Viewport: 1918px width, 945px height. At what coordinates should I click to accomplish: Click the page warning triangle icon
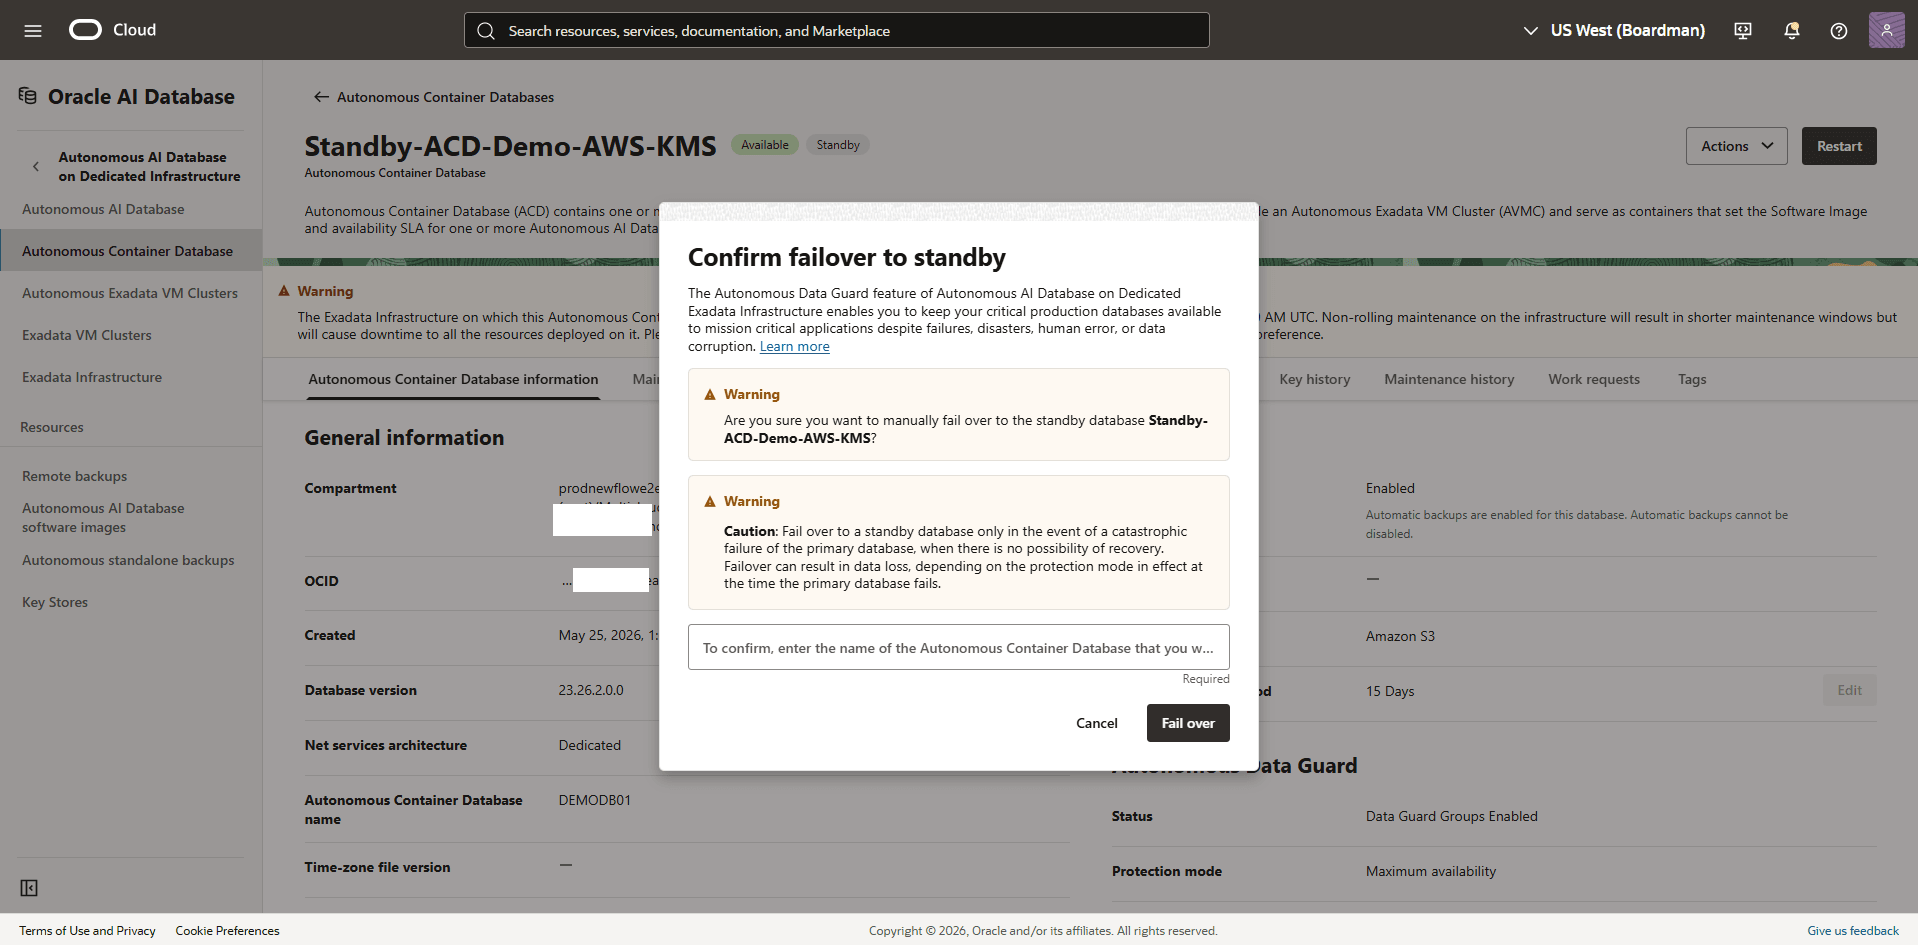[x=284, y=291]
